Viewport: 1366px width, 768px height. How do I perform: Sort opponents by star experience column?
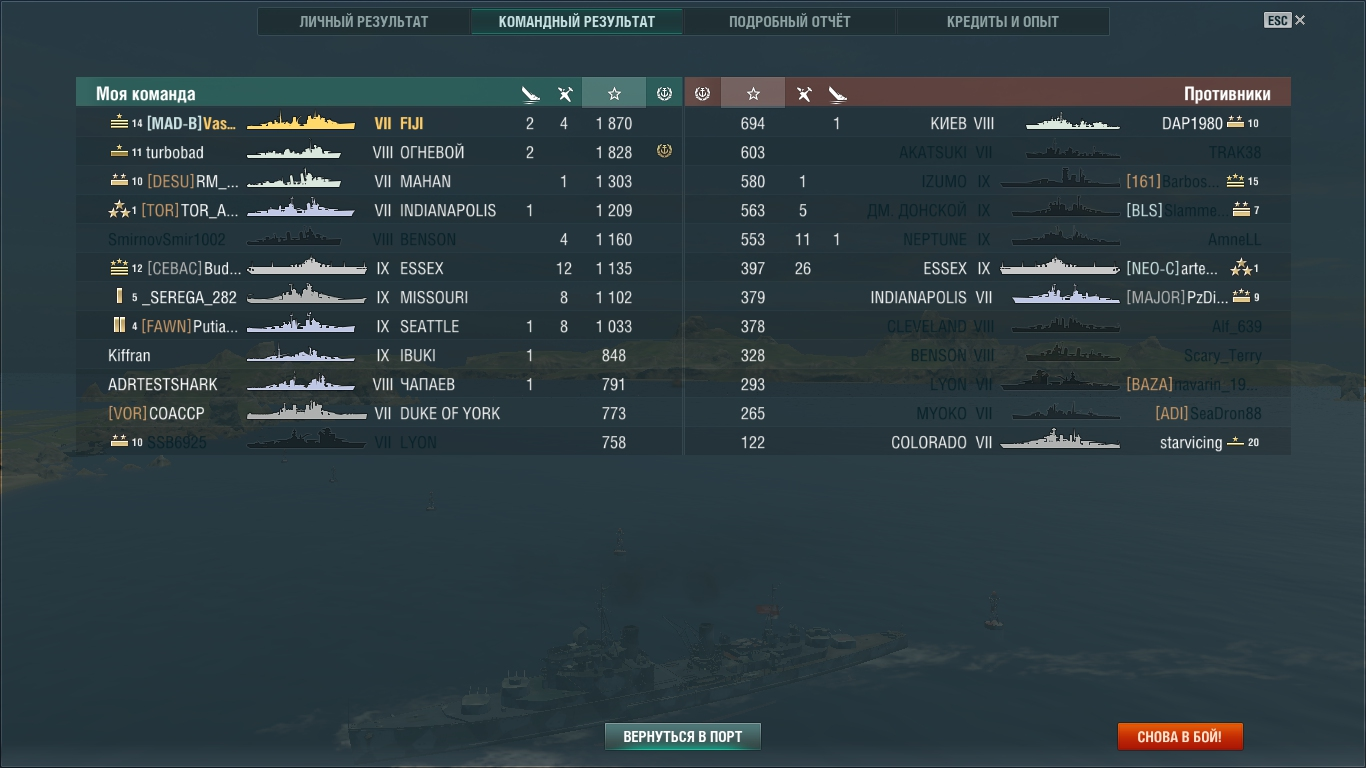pos(753,93)
